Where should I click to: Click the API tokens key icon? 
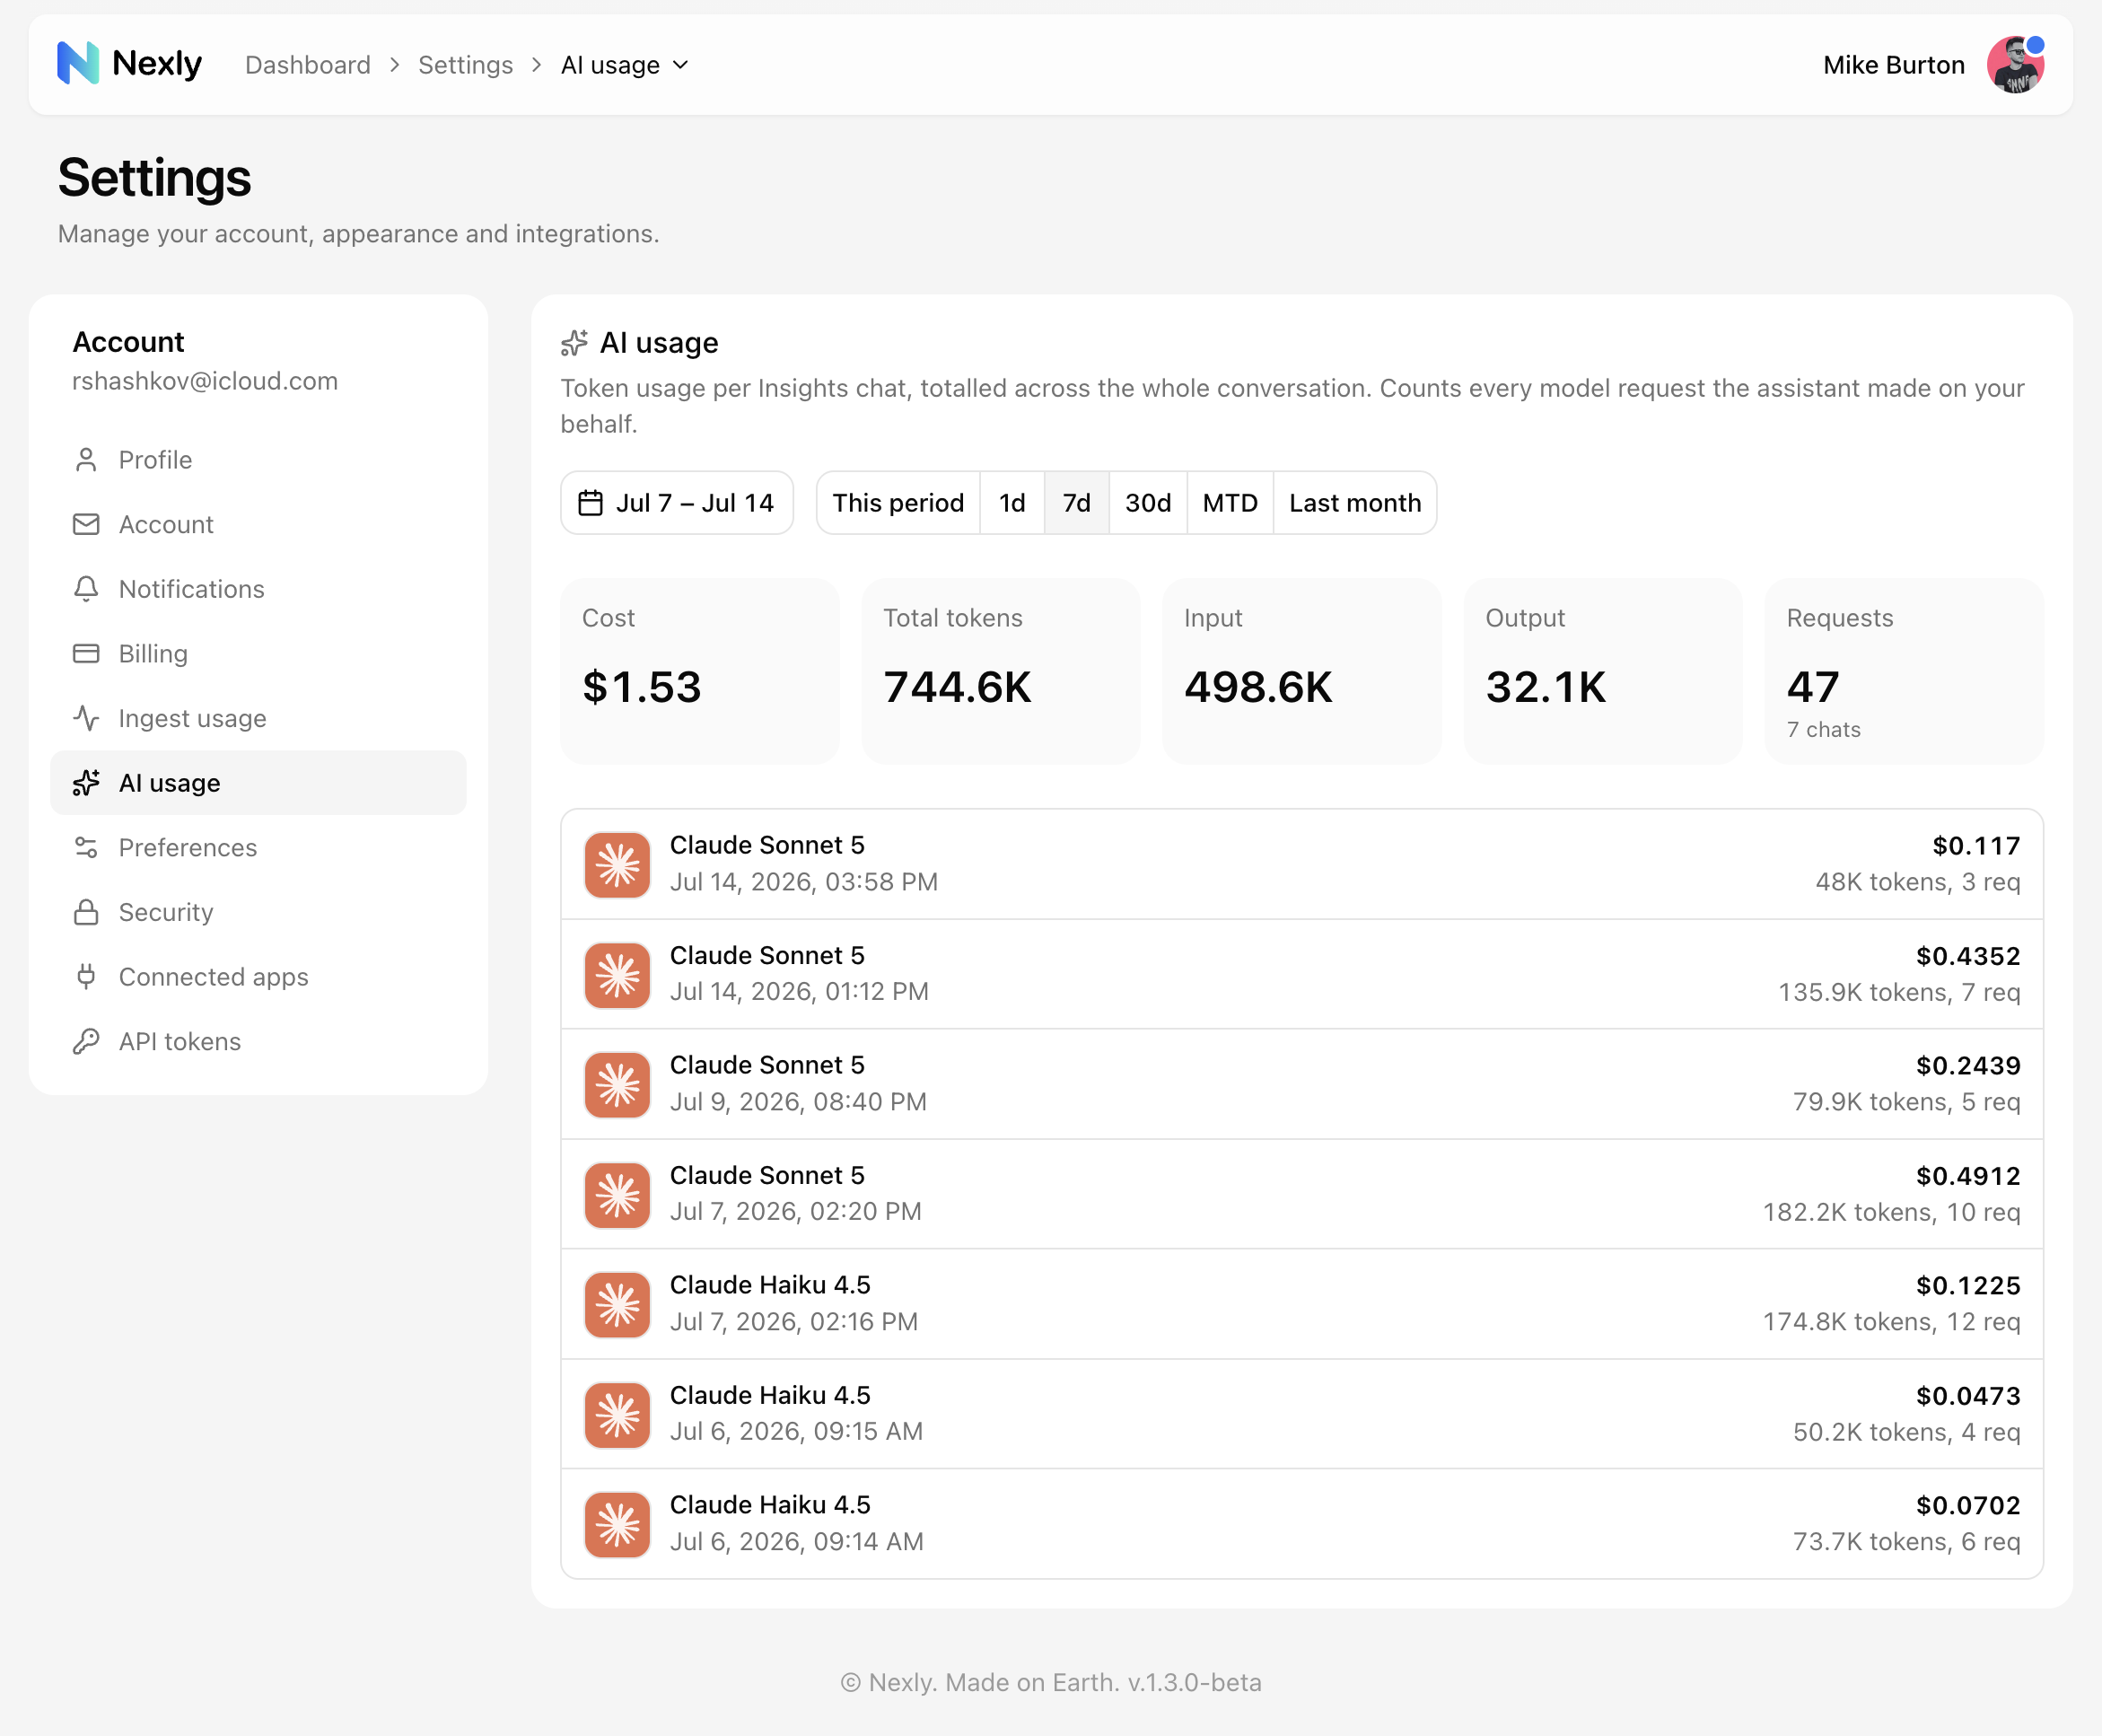click(86, 1042)
